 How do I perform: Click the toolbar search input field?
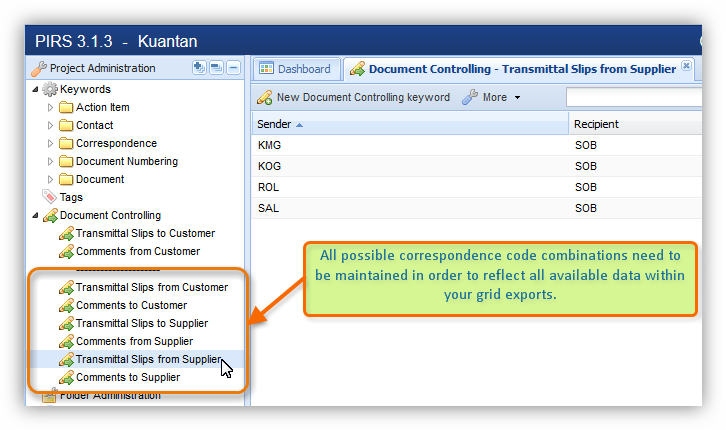(x=633, y=98)
